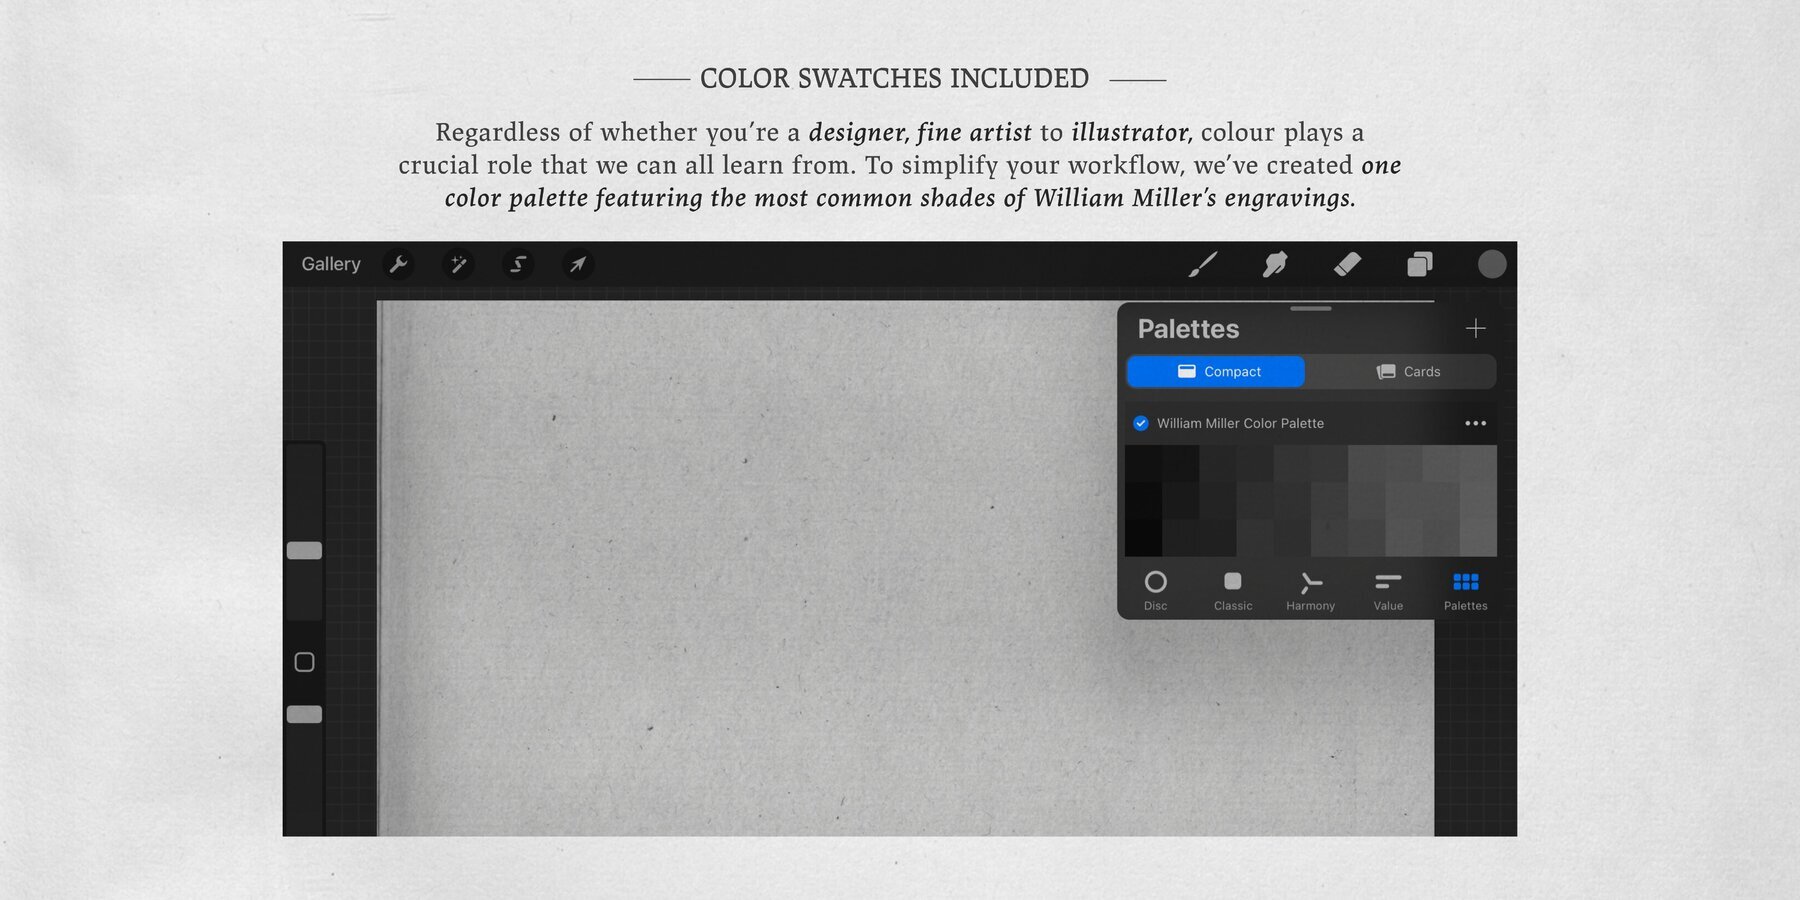Image resolution: width=1800 pixels, height=900 pixels.
Task: Open the Selection tool
Action: 518,264
